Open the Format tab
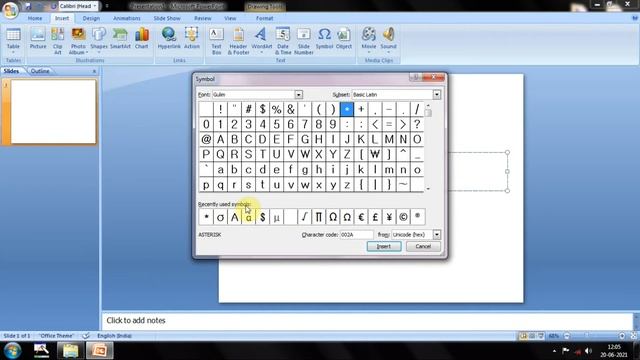 (x=264, y=18)
